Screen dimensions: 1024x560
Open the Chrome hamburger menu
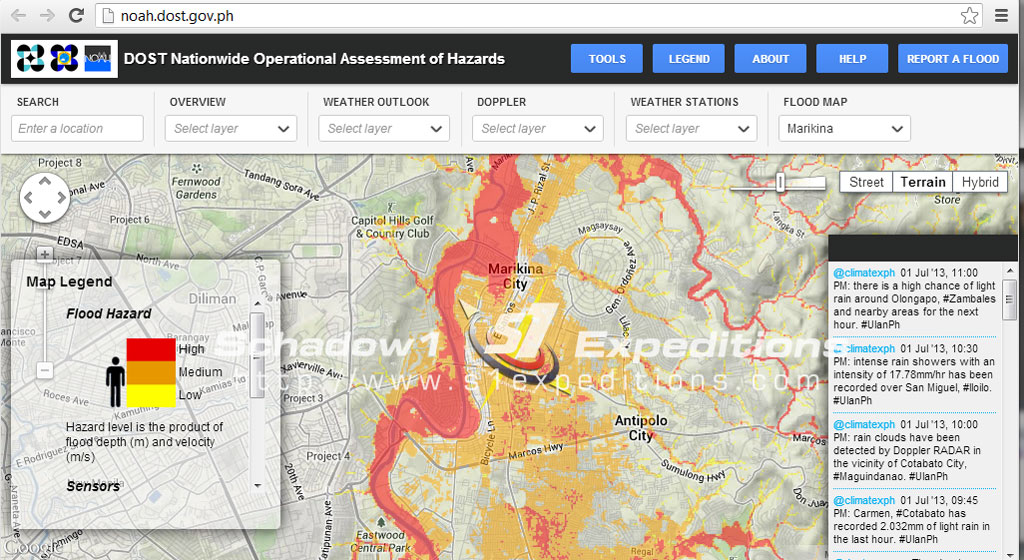1001,15
